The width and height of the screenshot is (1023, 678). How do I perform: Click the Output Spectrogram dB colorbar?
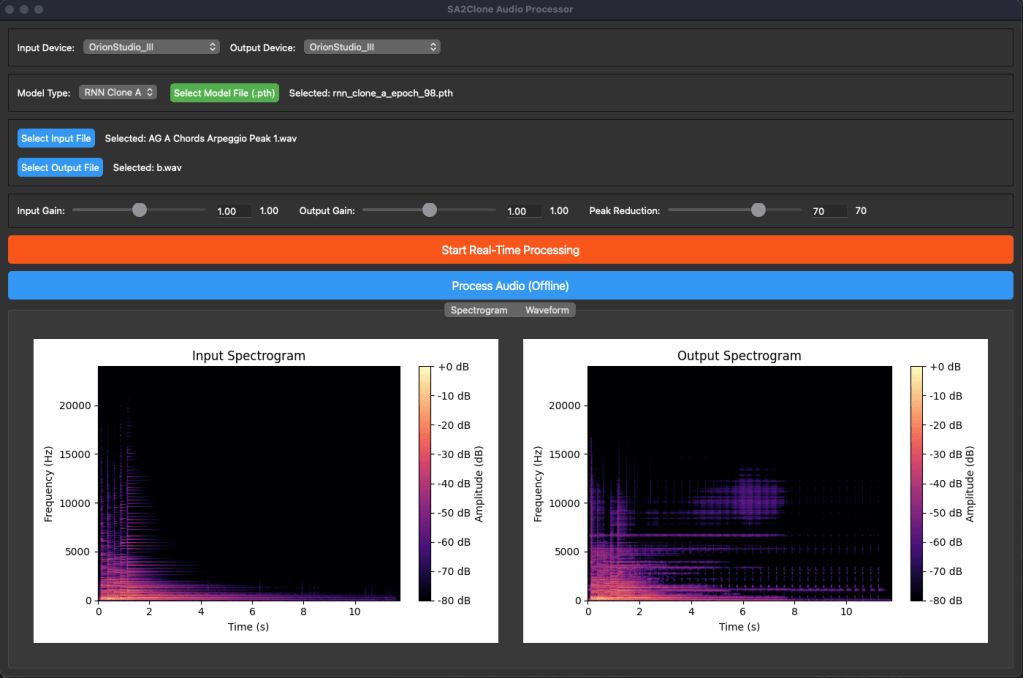[917, 483]
